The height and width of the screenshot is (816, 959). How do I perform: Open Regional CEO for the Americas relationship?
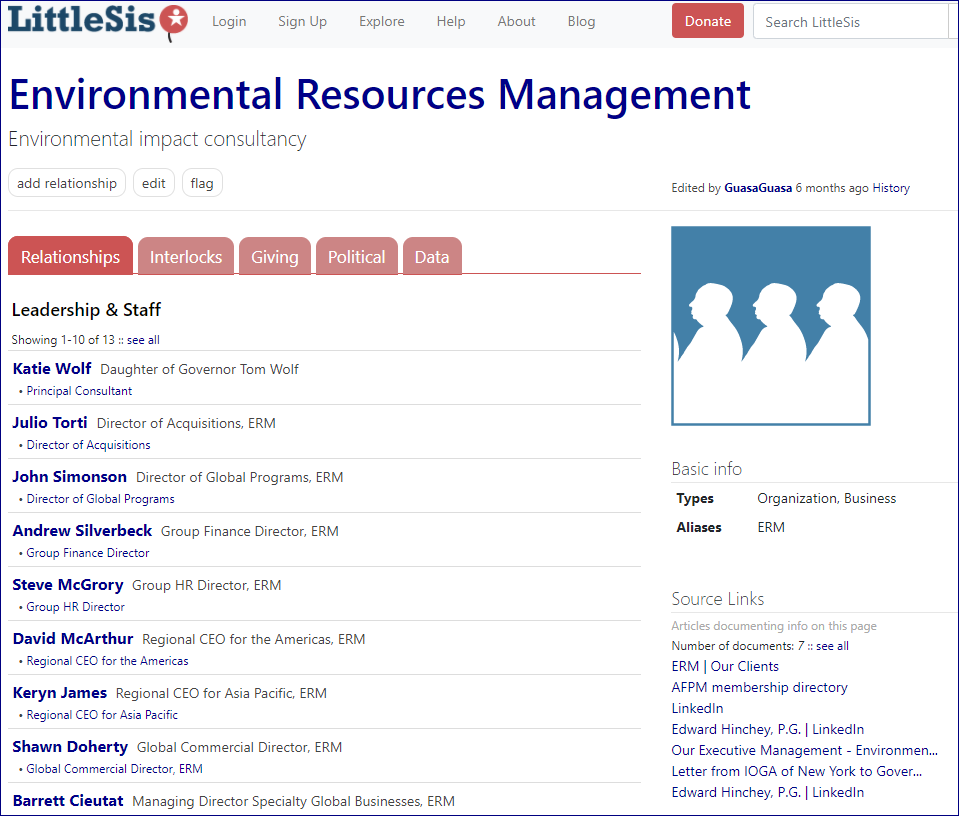(x=107, y=661)
